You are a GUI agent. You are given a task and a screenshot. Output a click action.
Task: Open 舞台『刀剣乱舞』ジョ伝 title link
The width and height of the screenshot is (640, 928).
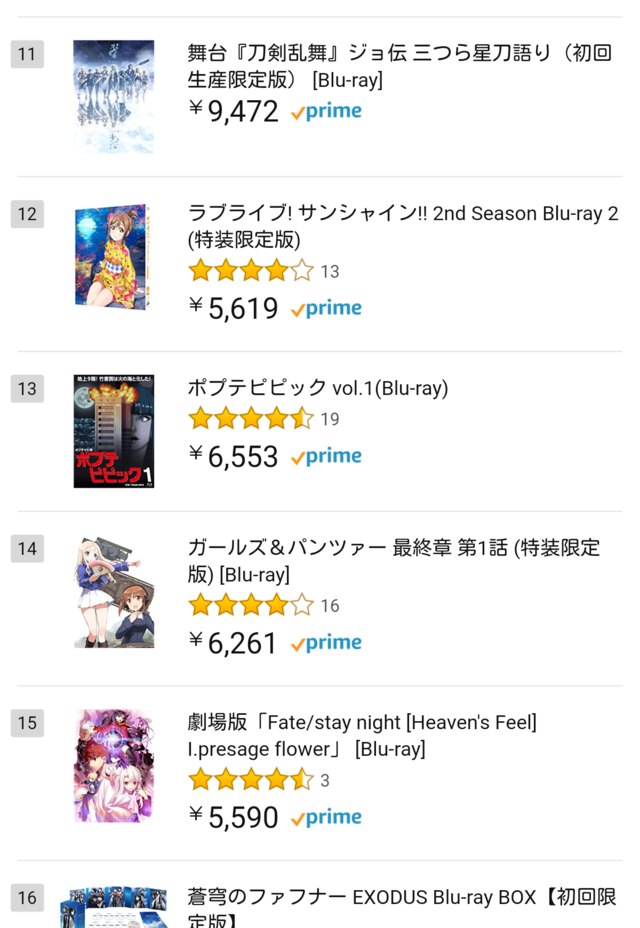pyautogui.click(x=400, y=66)
